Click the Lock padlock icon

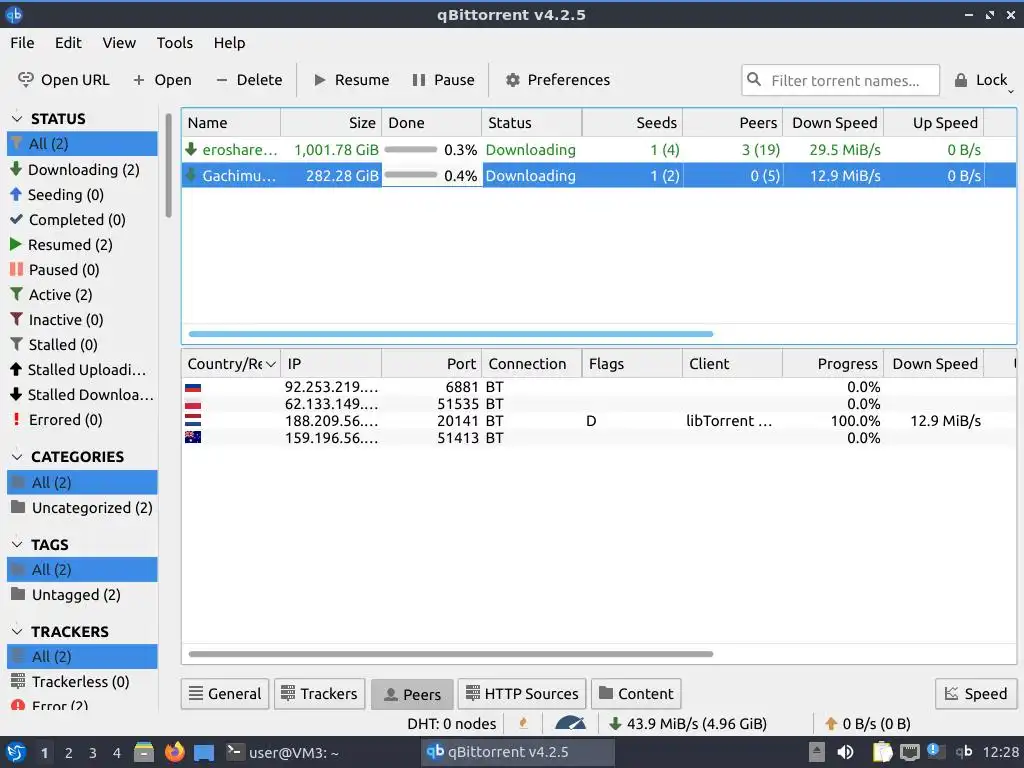(x=961, y=80)
